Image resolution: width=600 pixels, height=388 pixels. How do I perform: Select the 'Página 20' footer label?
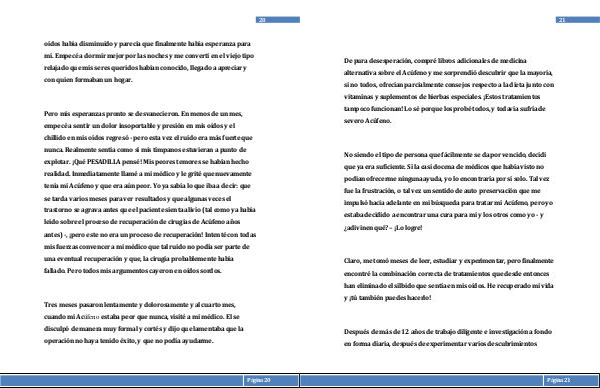258,380
